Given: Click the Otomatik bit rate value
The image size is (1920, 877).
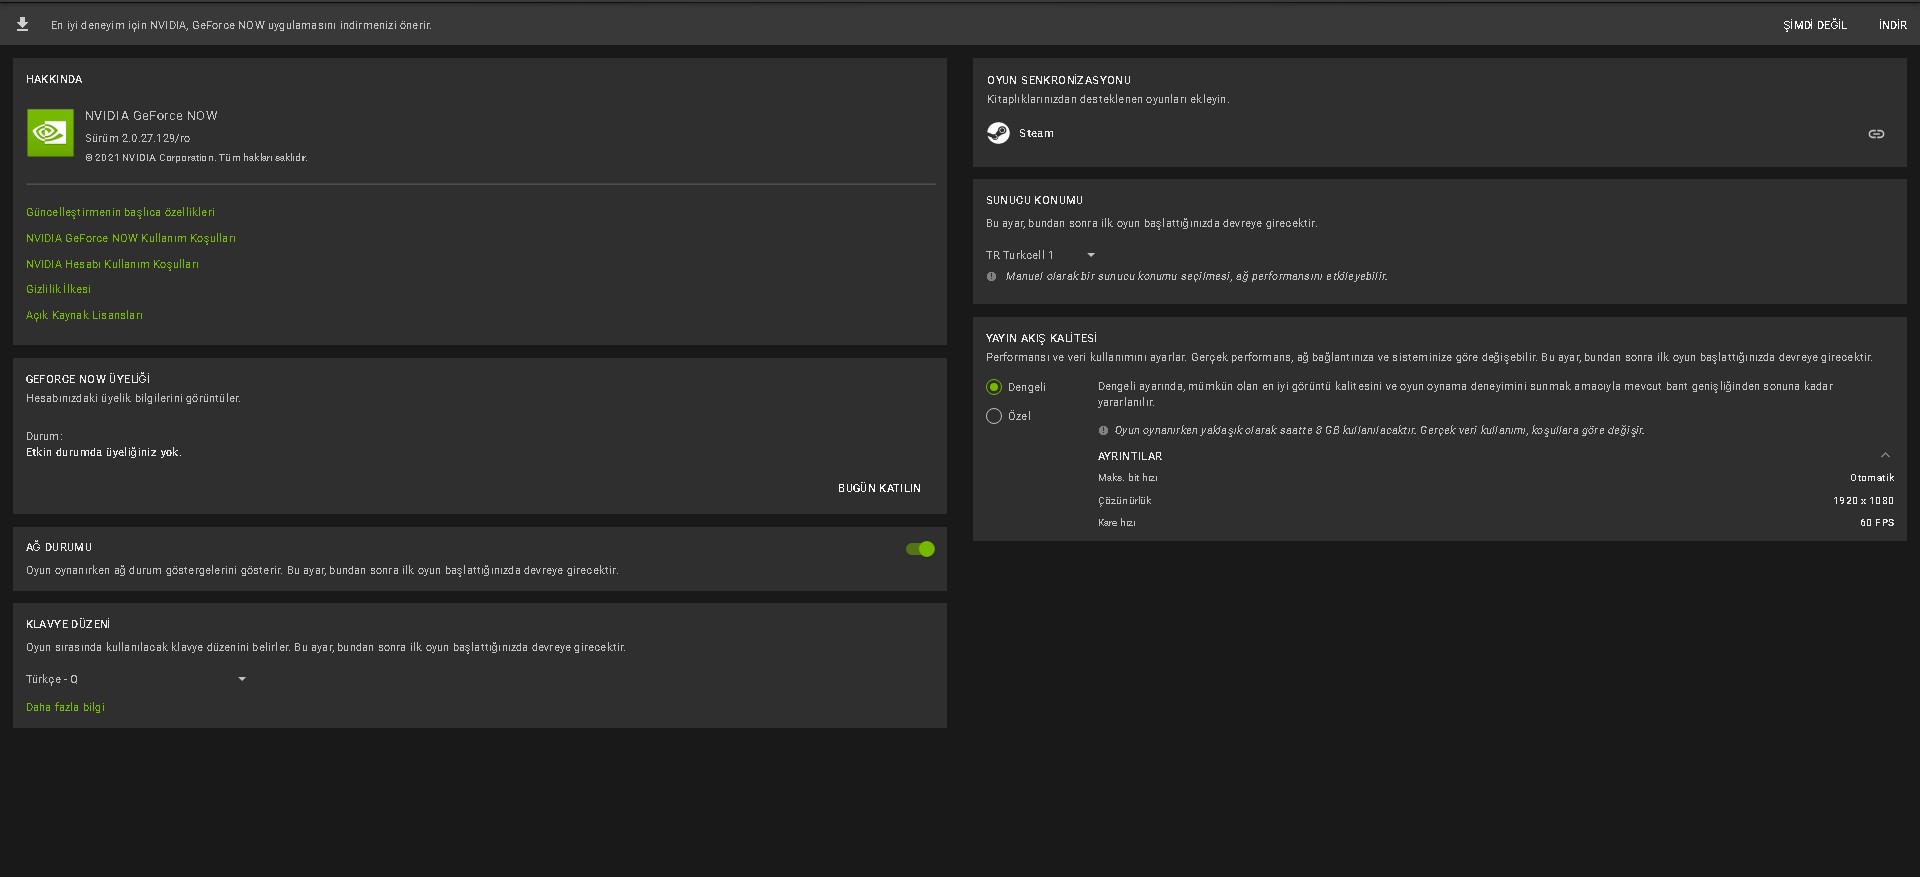Looking at the screenshot, I should (1872, 478).
